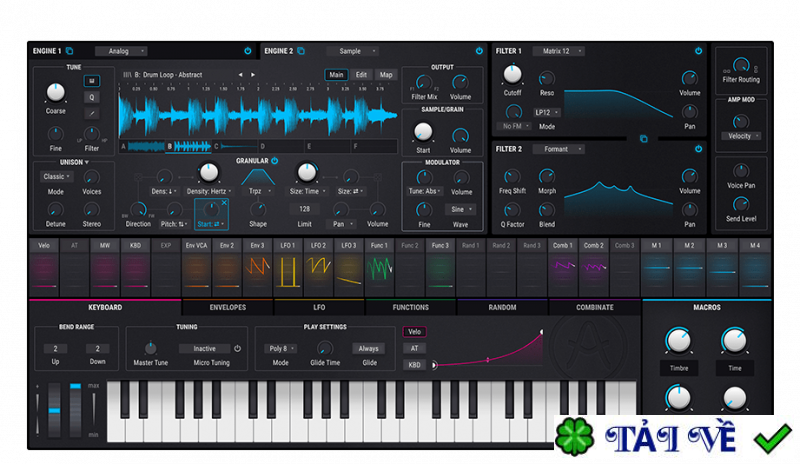Click the Timbre macro knob
Screen dimensions: 800x464
click(679, 341)
